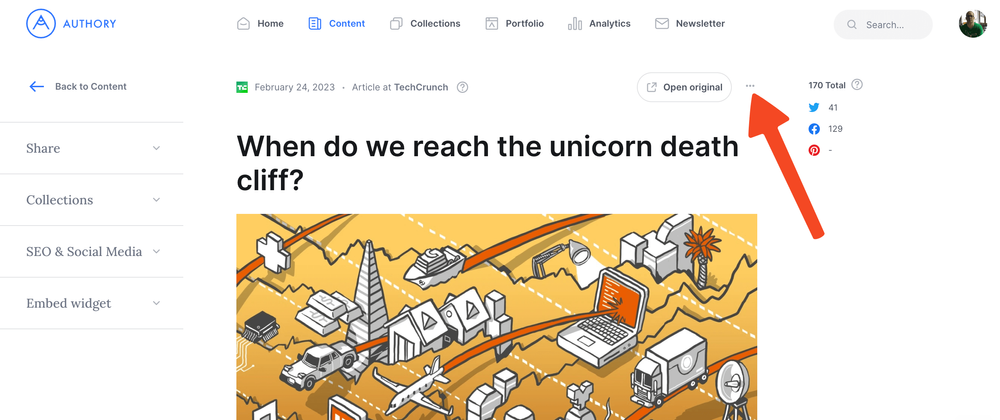Go to the Home tab
Image resolution: width=1000 pixels, height=420 pixels.
click(x=260, y=23)
